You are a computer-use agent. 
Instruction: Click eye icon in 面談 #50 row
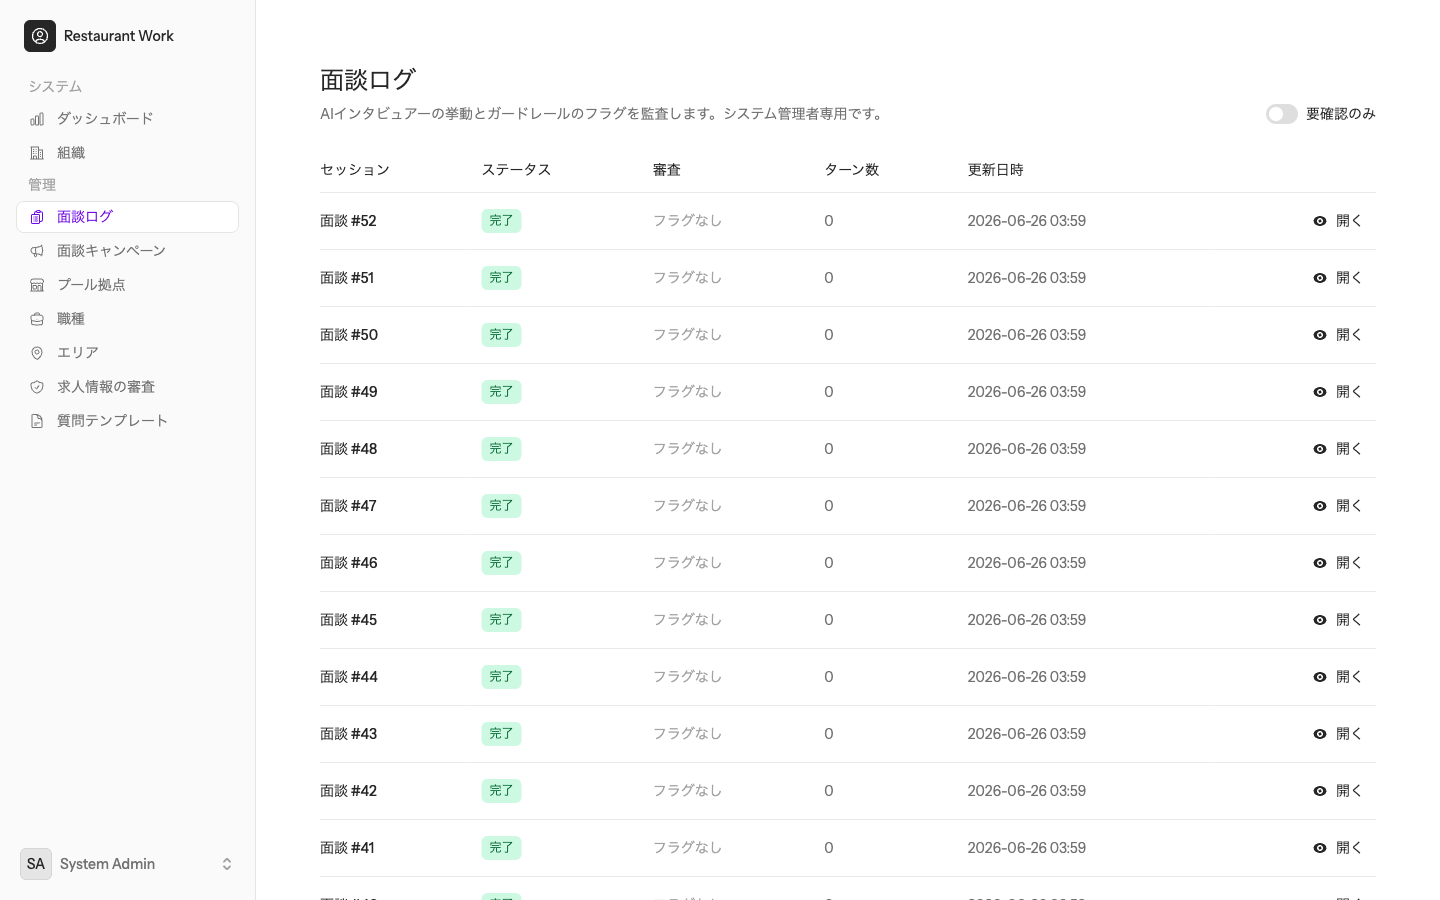(1320, 335)
